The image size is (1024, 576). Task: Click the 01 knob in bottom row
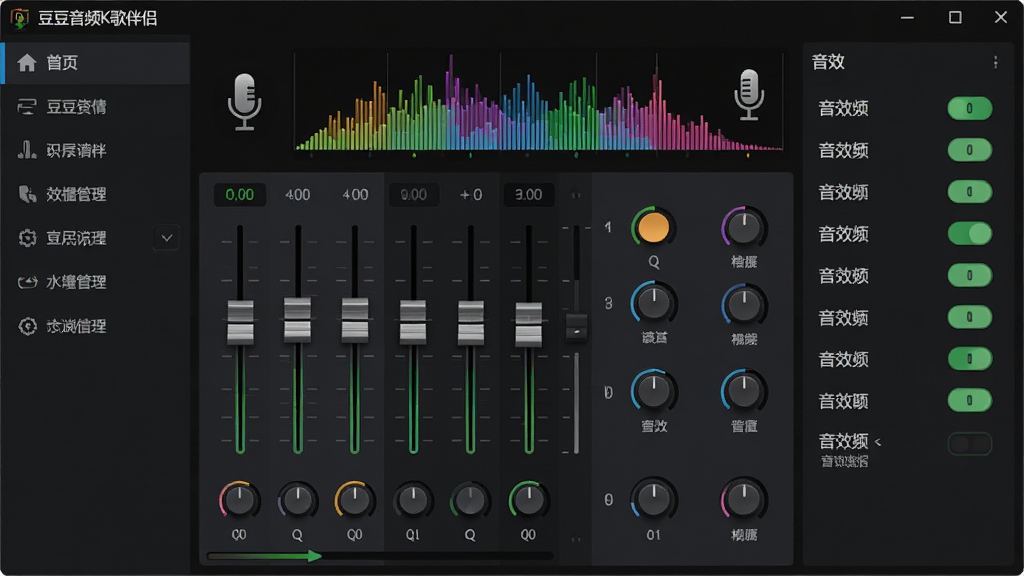pos(653,500)
